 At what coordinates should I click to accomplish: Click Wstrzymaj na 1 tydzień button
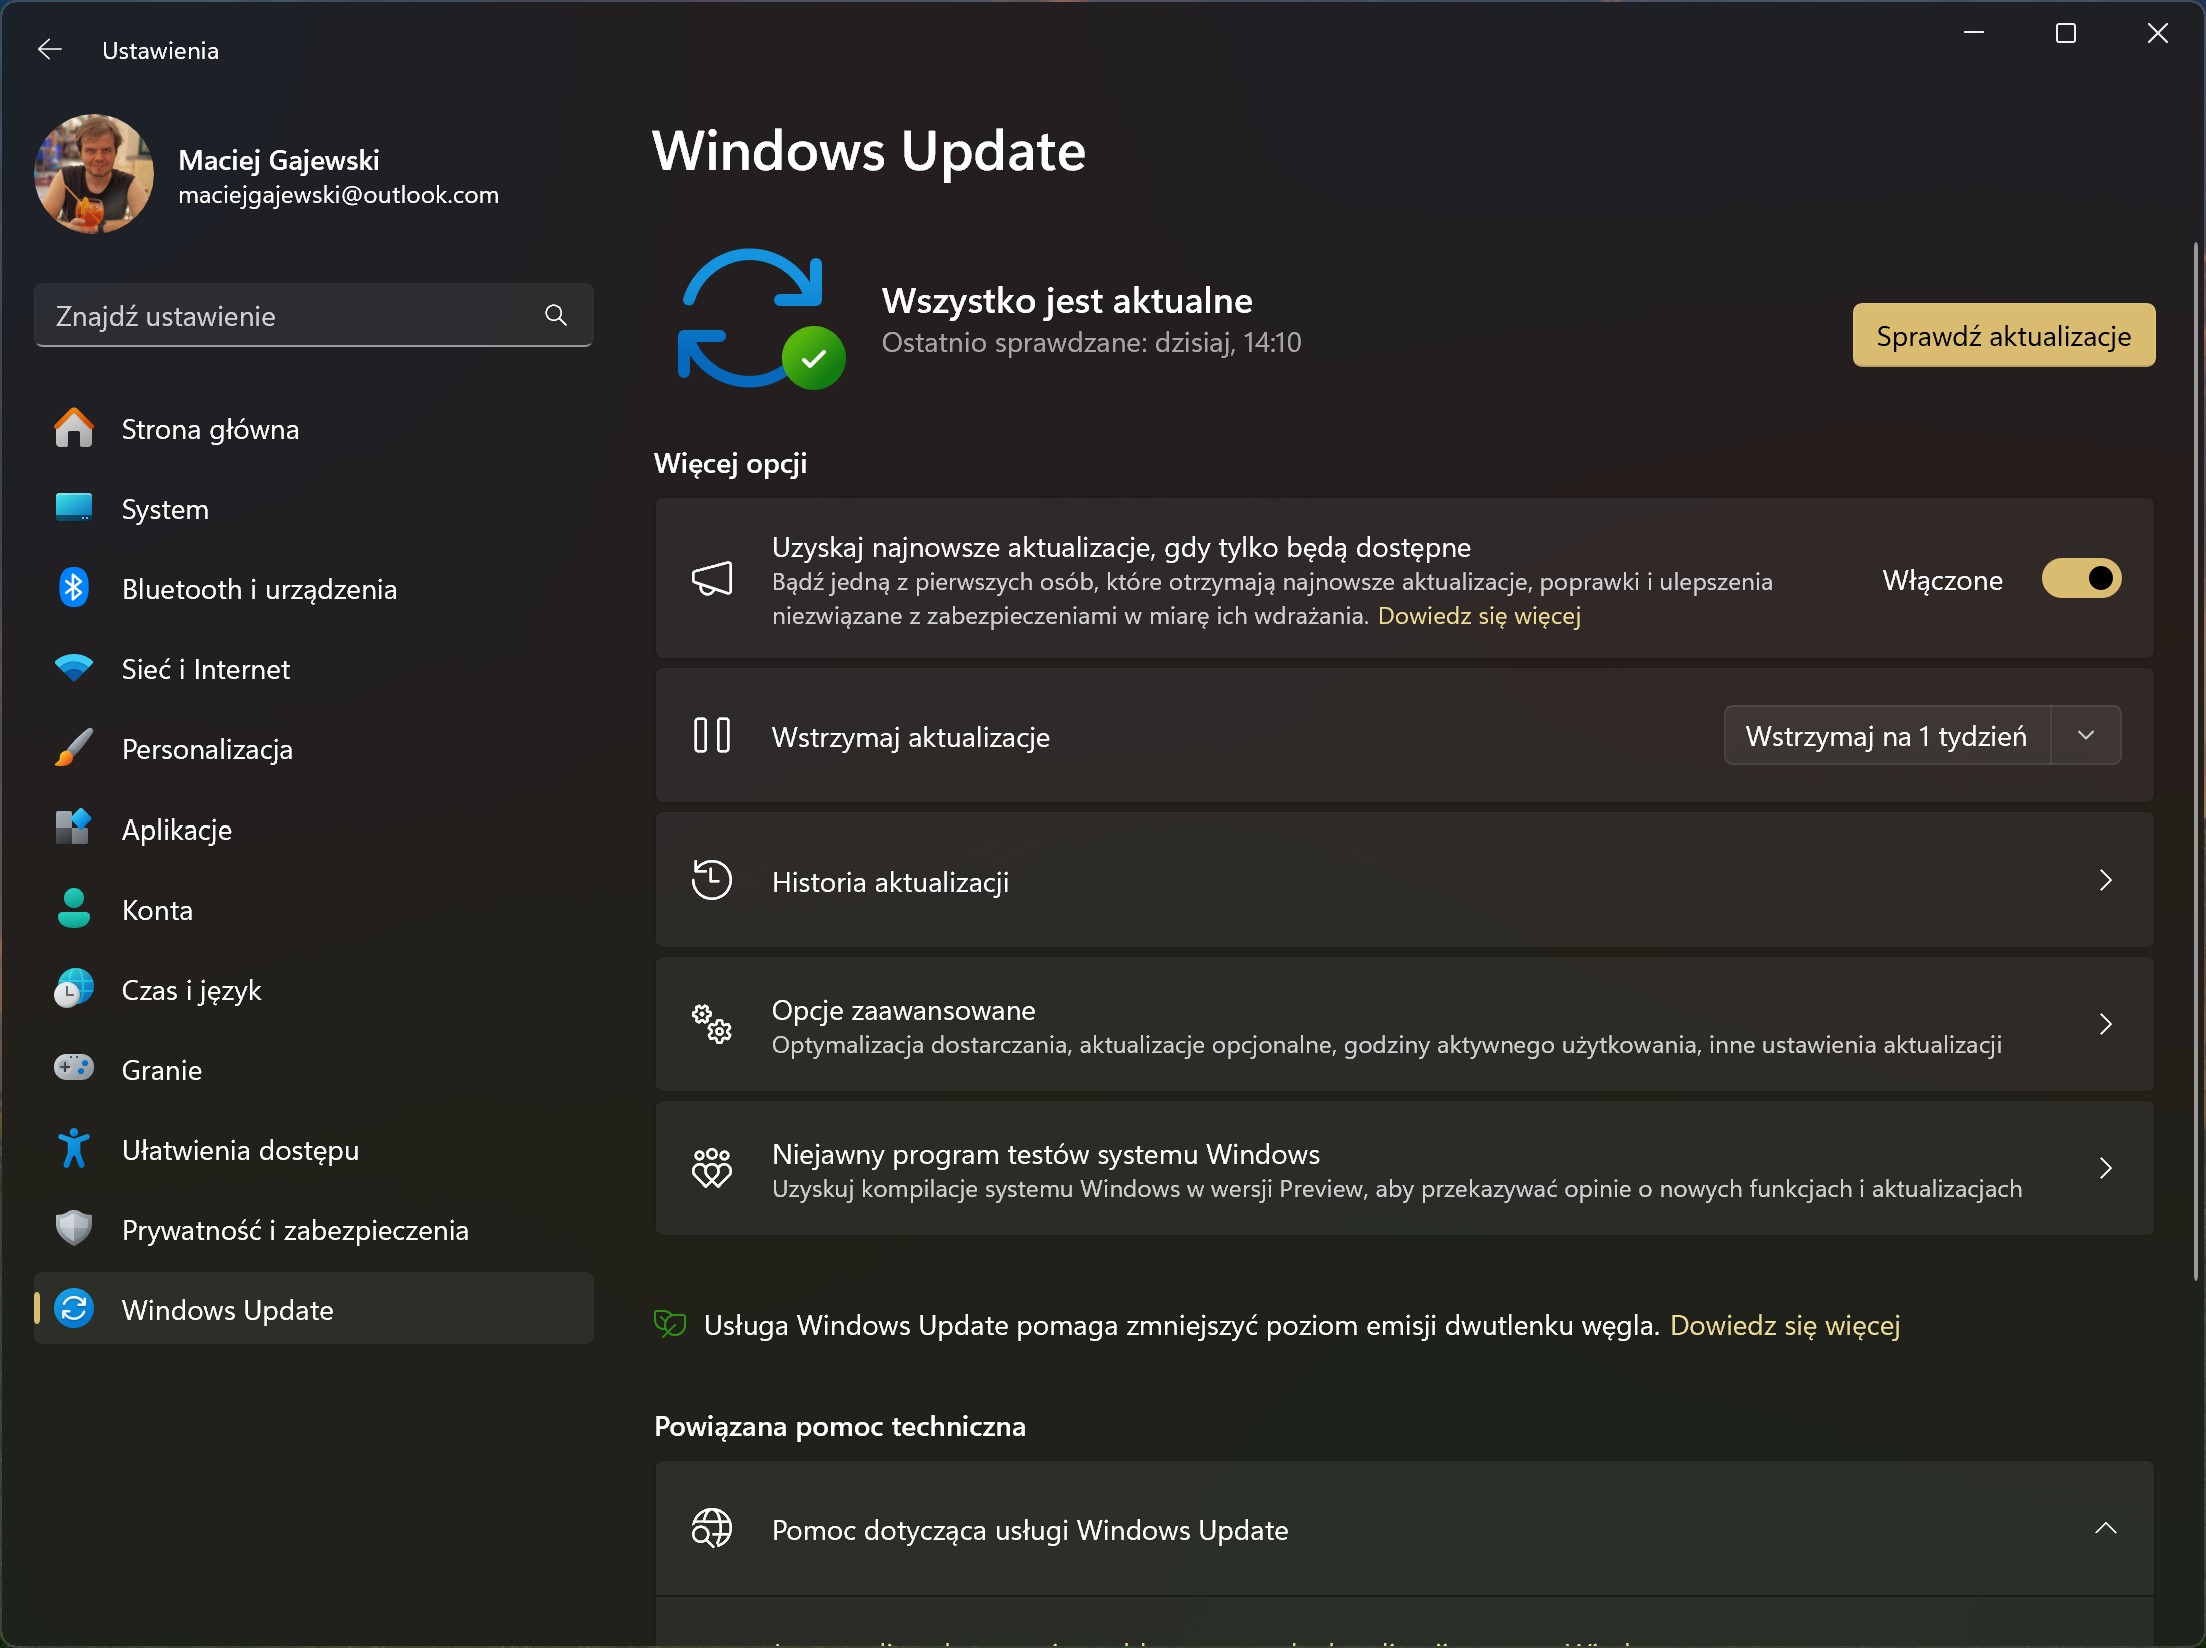coord(1887,735)
